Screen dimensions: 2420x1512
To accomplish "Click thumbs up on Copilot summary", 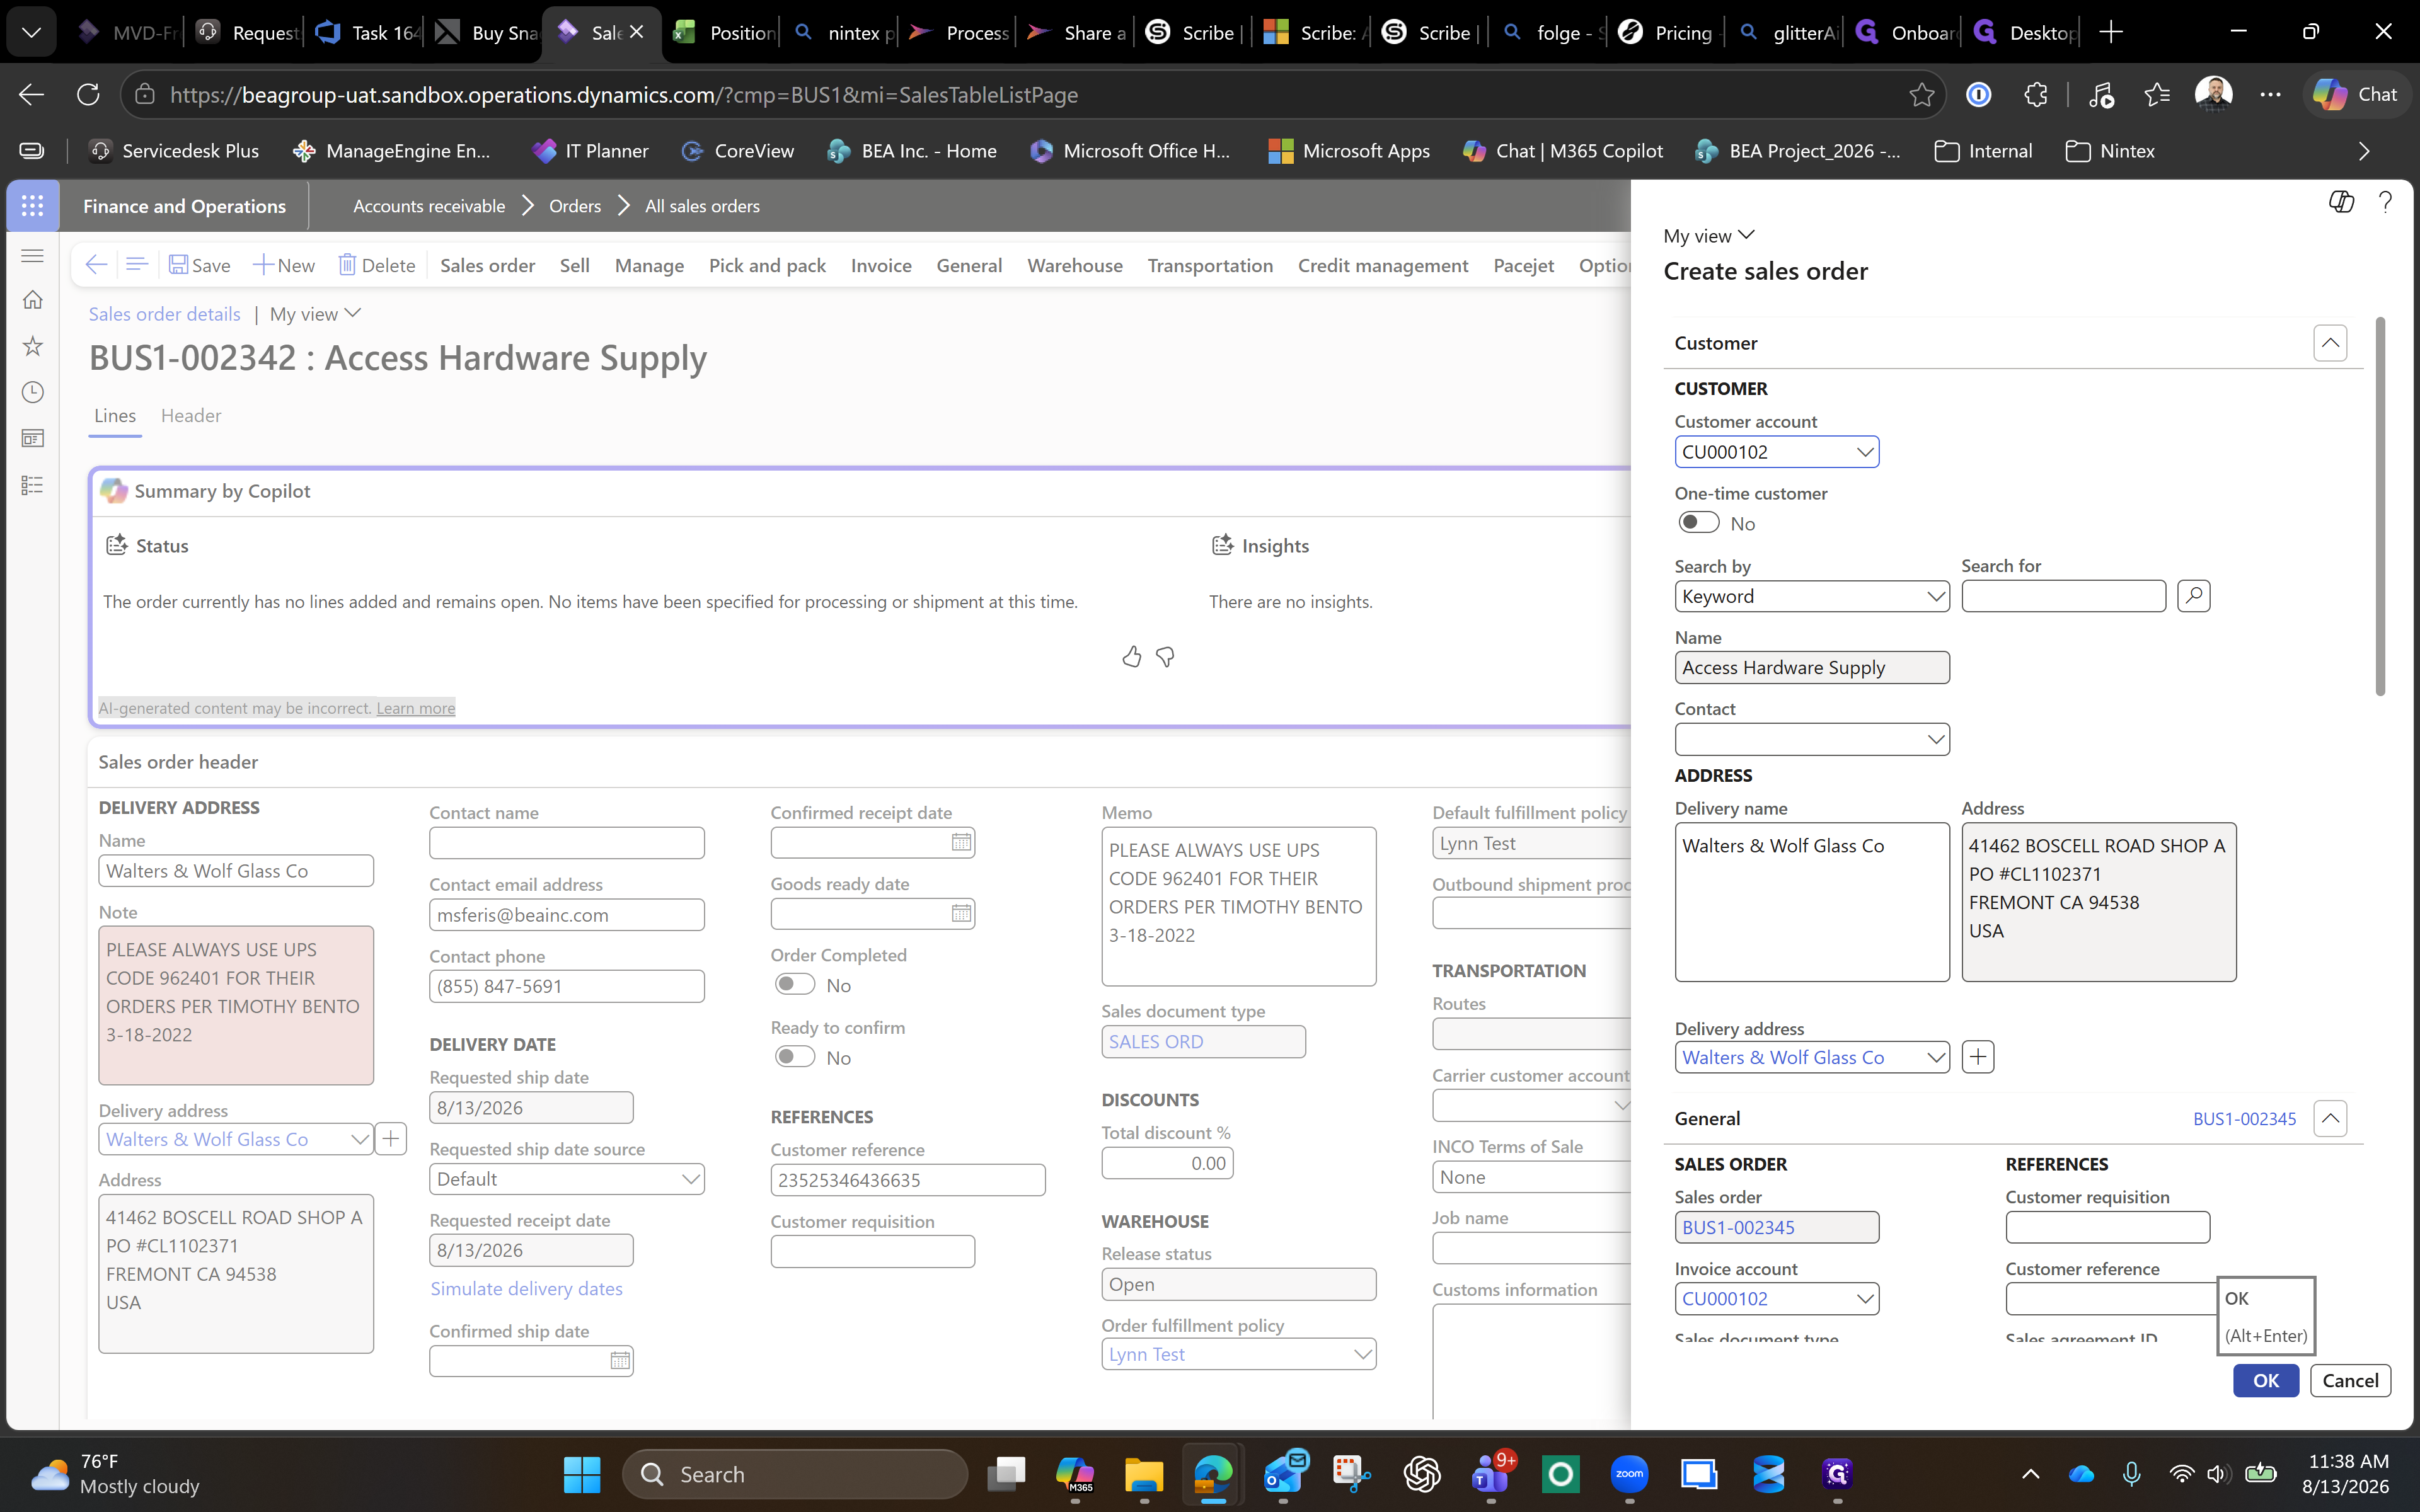I will point(1131,657).
